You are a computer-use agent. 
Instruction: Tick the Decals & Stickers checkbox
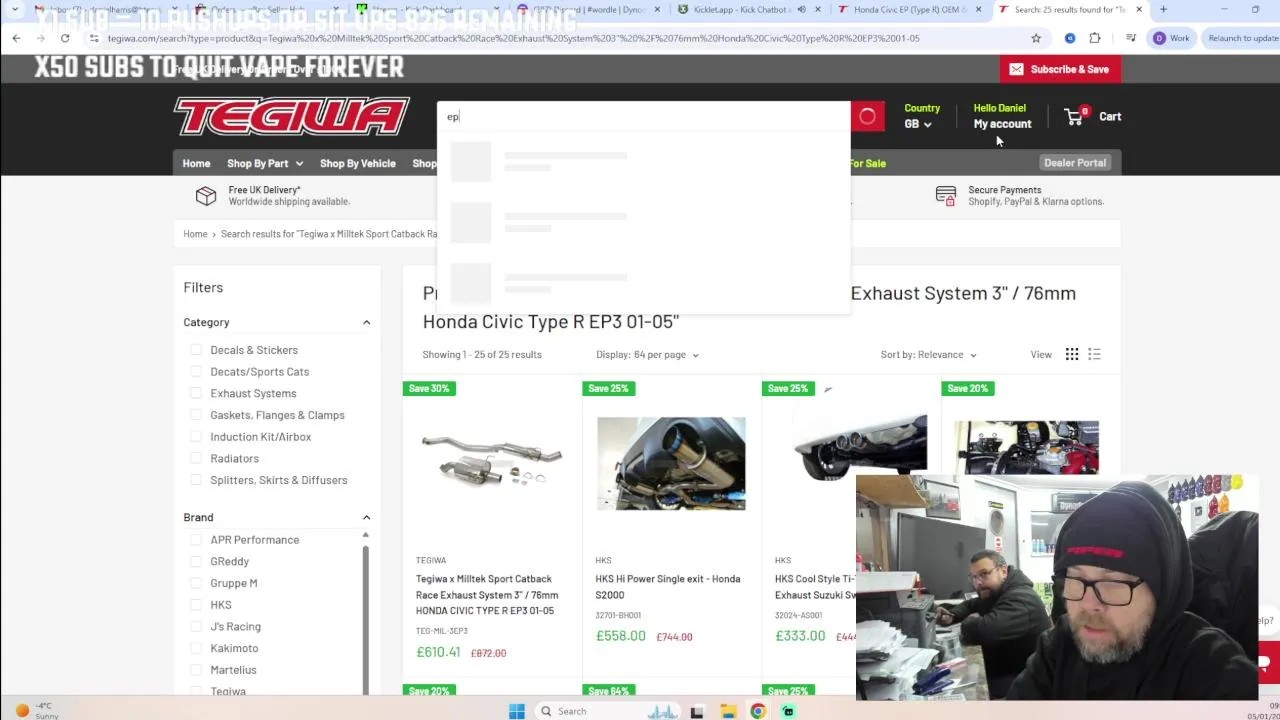pyautogui.click(x=196, y=350)
